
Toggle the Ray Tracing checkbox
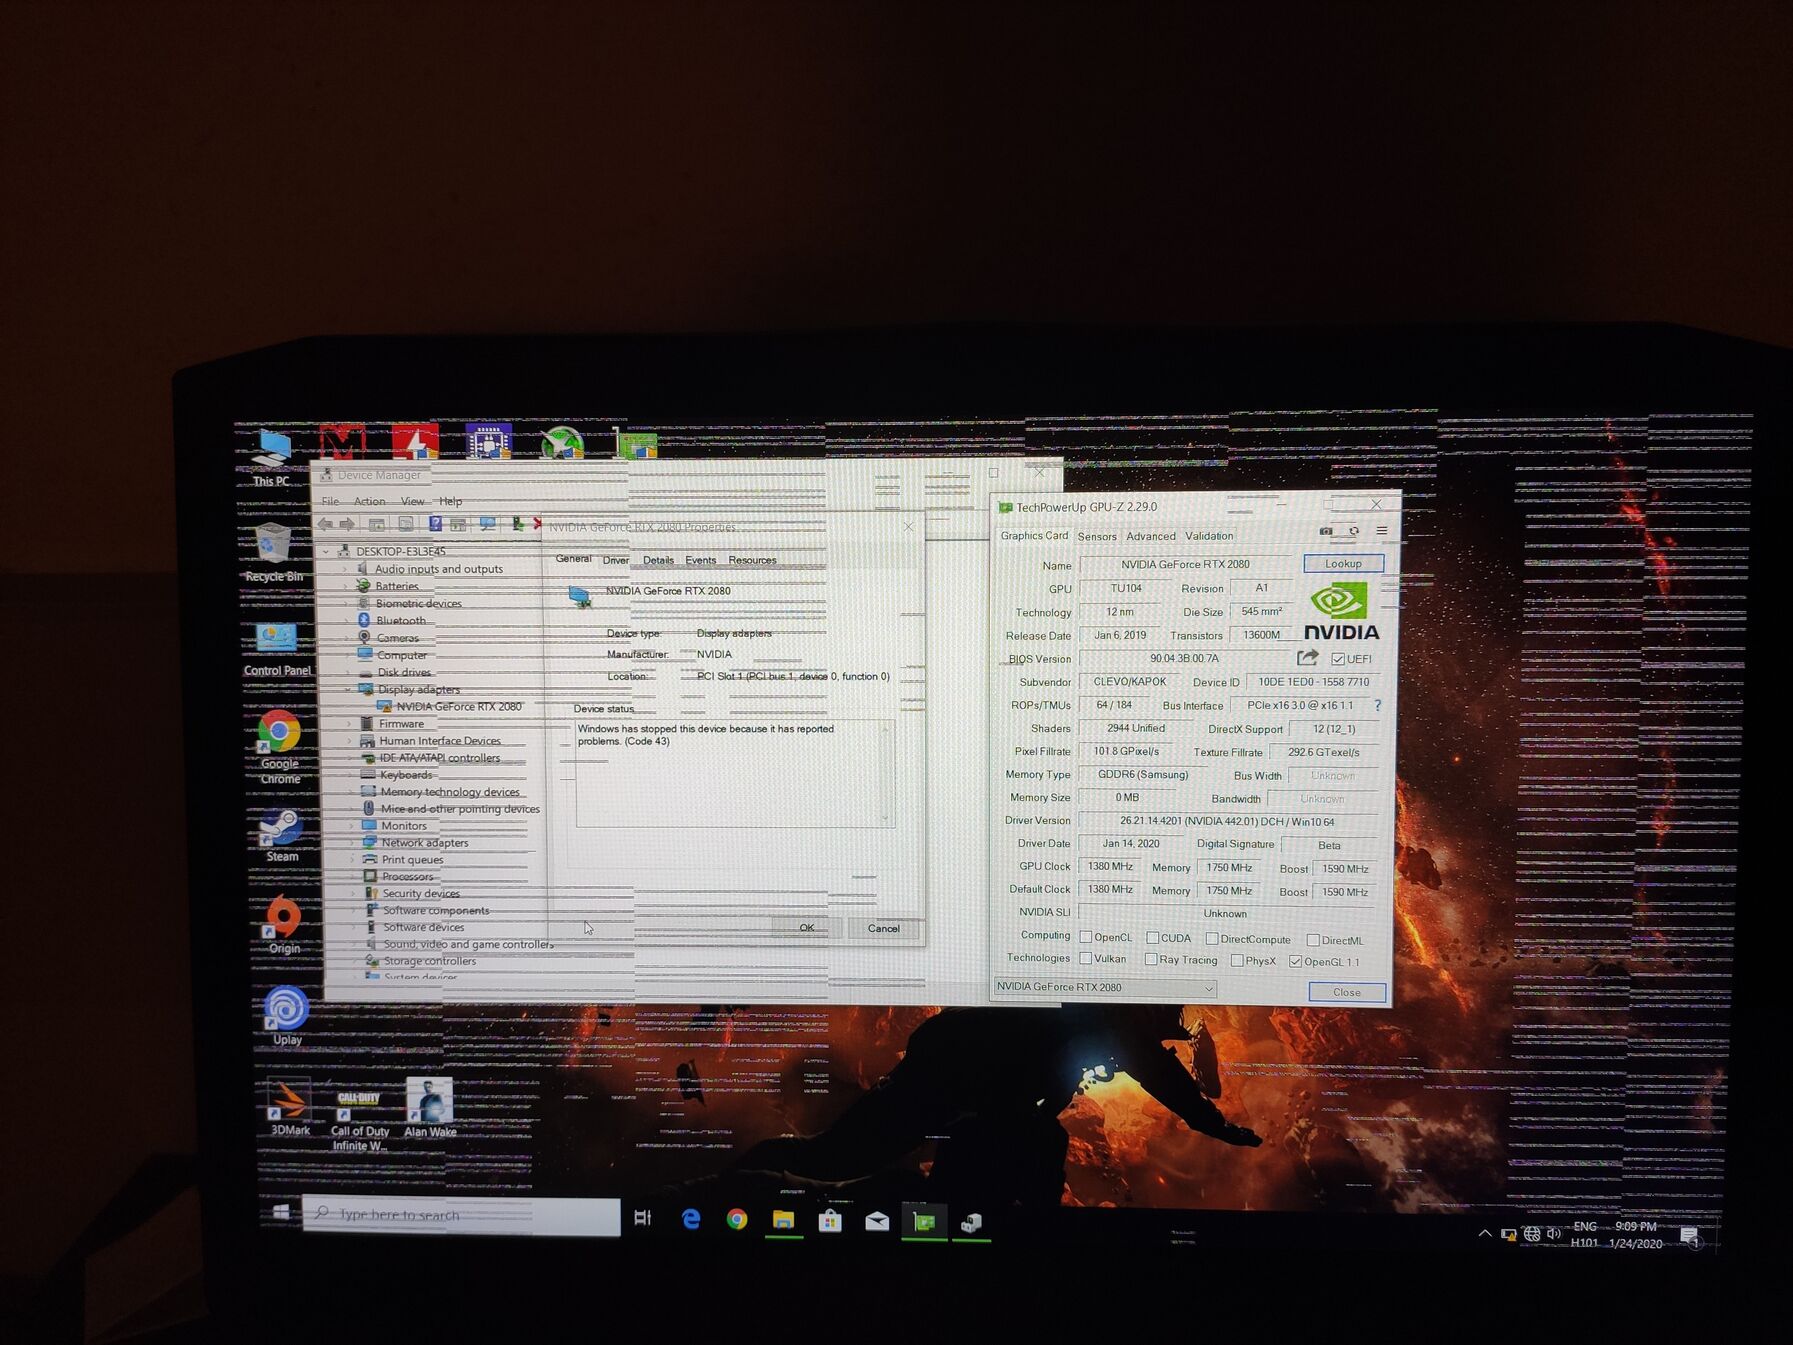click(x=1151, y=960)
